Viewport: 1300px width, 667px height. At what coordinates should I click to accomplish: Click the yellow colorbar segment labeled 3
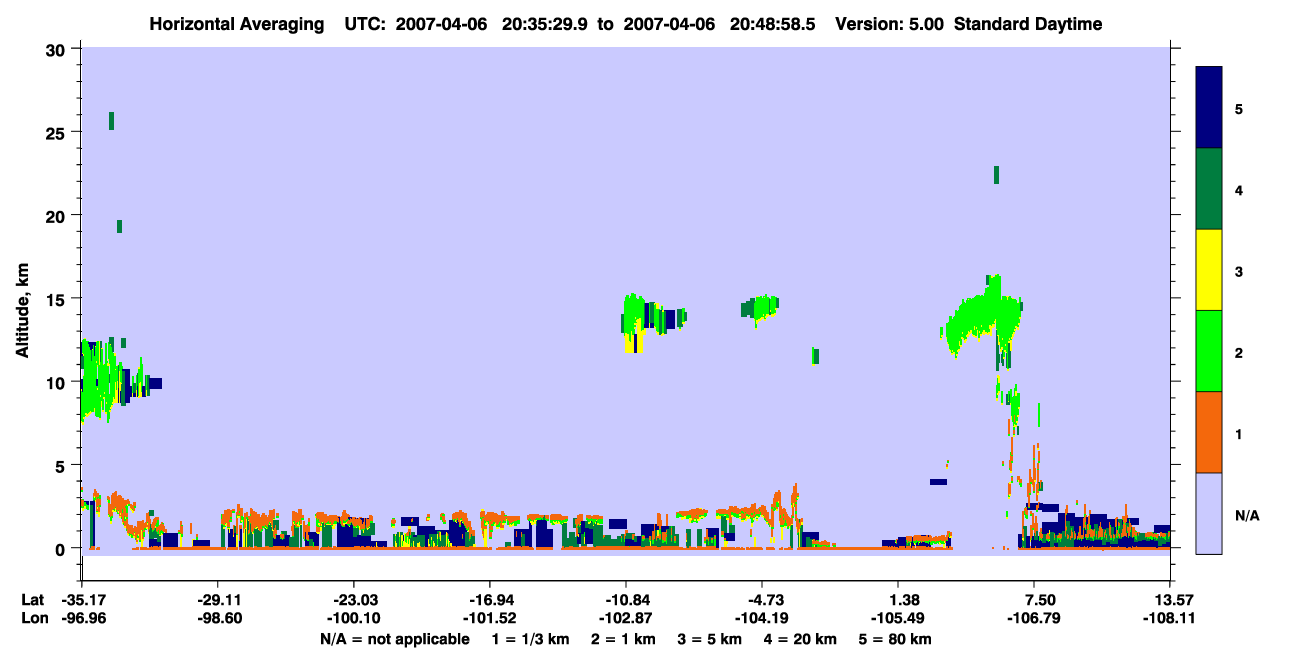(x=1209, y=270)
